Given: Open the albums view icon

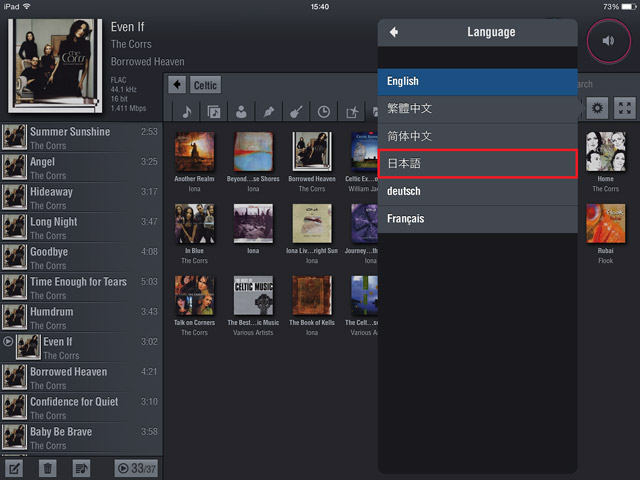Looking at the screenshot, I should 214,111.
